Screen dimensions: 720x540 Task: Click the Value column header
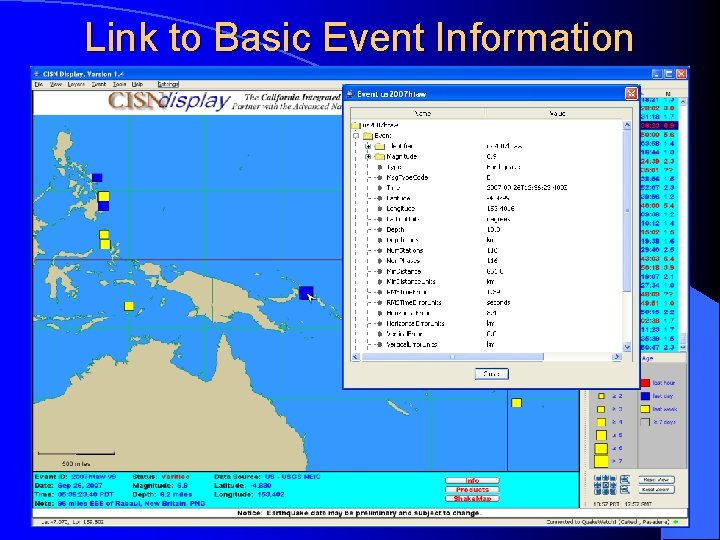click(x=558, y=113)
